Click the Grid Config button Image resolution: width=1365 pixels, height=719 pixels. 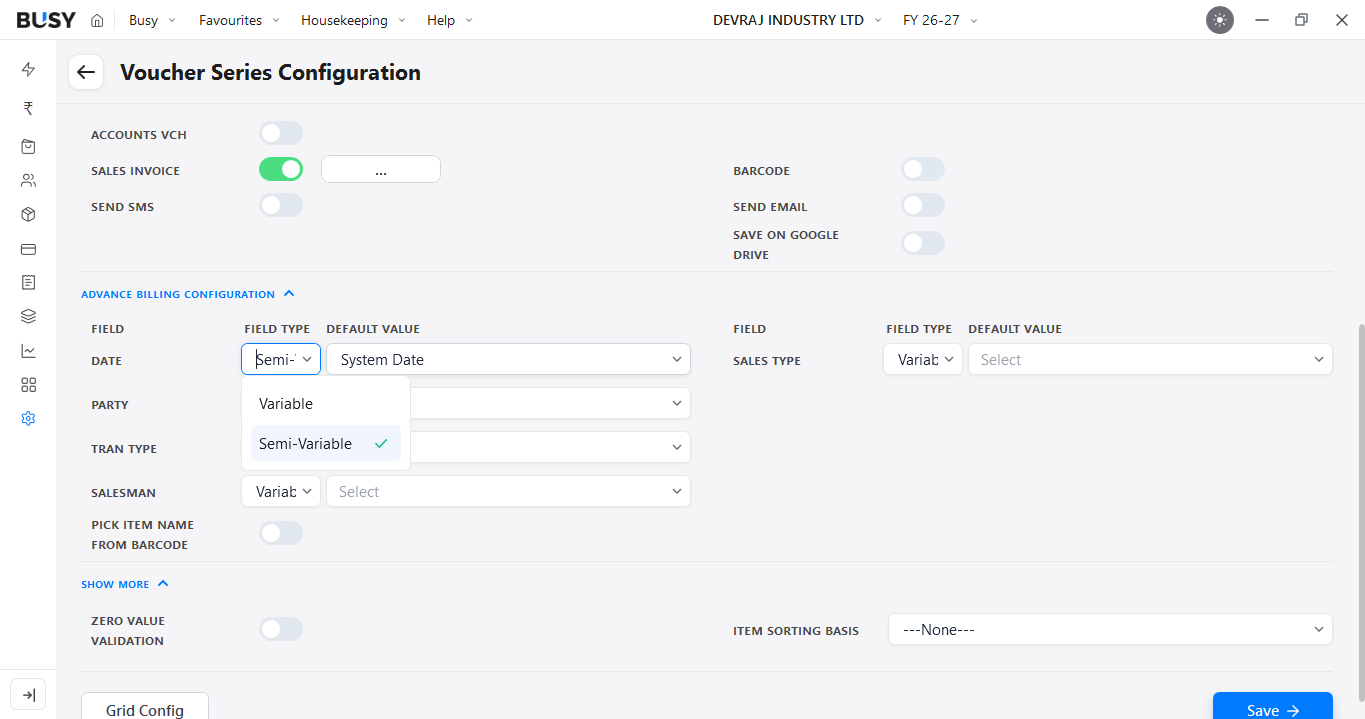145,706
